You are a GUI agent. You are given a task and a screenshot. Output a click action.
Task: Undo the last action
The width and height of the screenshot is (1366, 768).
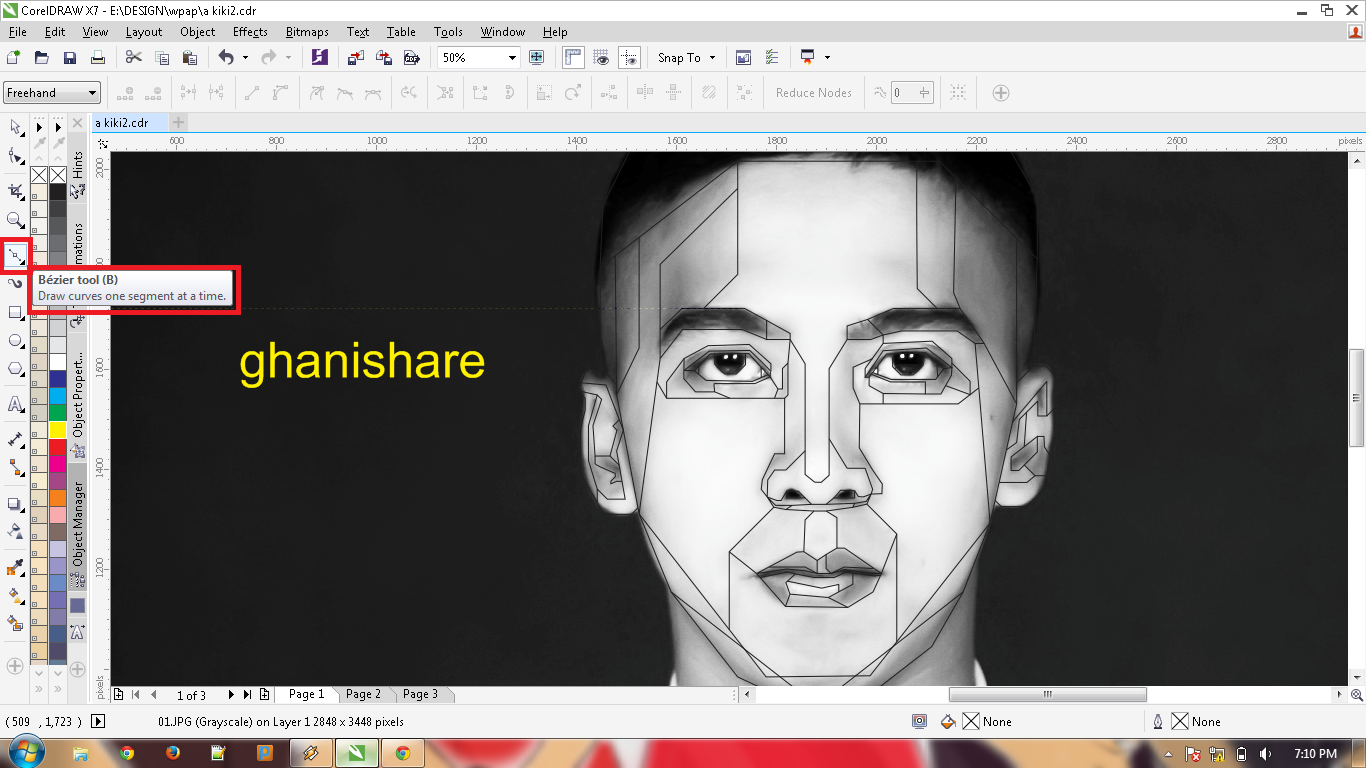pyautogui.click(x=226, y=58)
